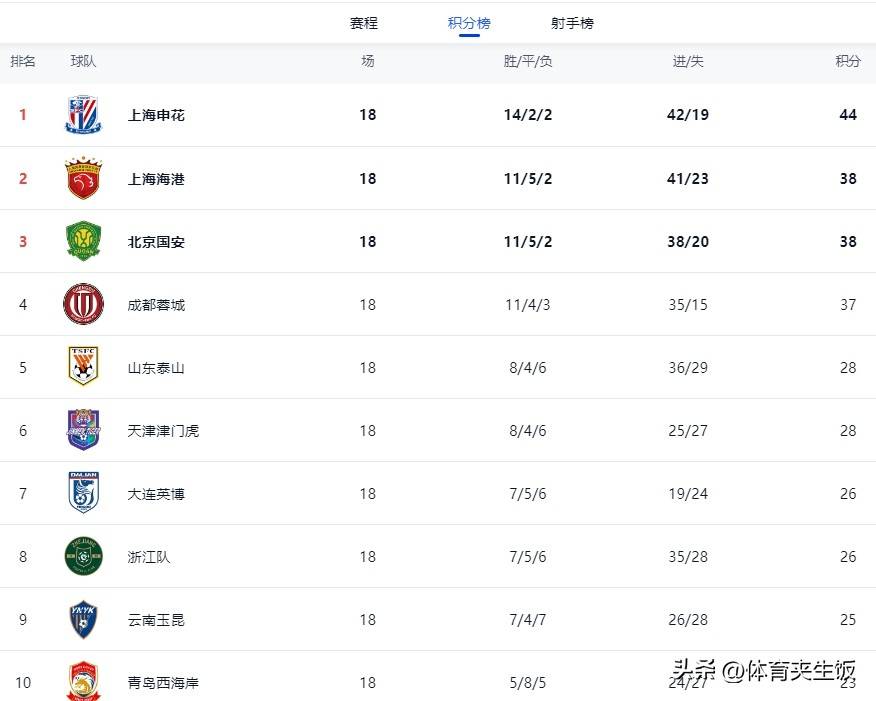Click the Shanghai Port team crest

(x=83, y=178)
